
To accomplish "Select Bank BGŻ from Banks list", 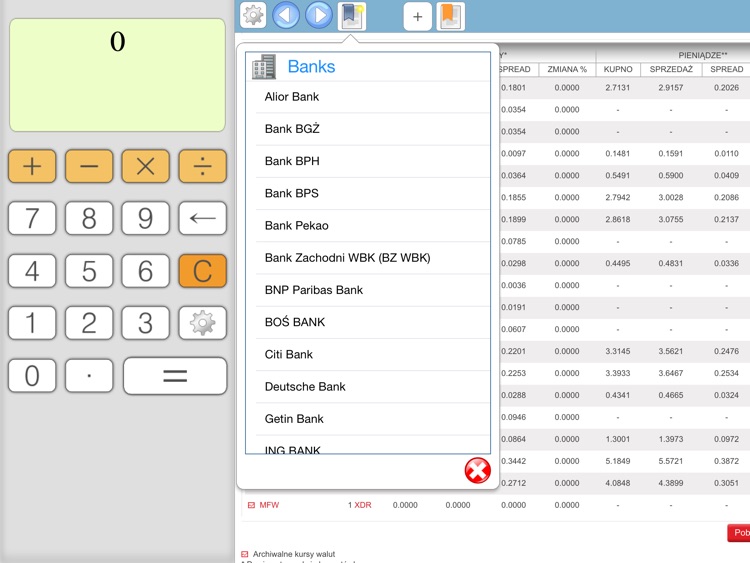I will [x=368, y=129].
